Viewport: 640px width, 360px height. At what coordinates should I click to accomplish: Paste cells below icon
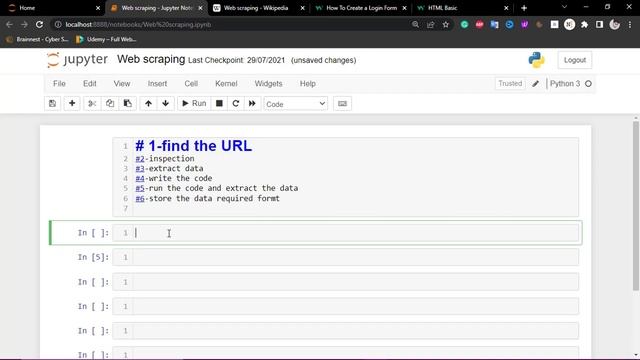coord(127,104)
